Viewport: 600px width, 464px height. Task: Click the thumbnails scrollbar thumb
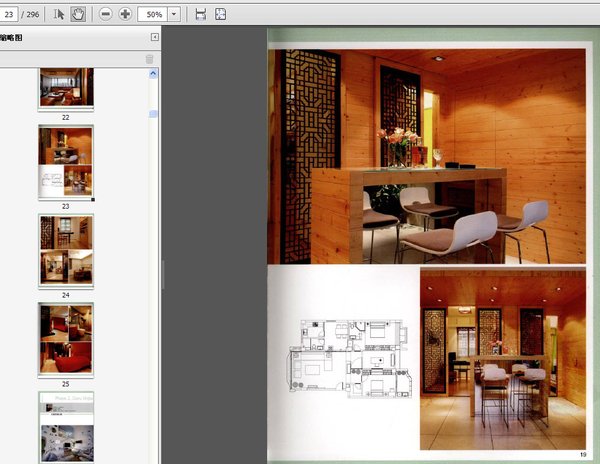pyautogui.click(x=153, y=114)
